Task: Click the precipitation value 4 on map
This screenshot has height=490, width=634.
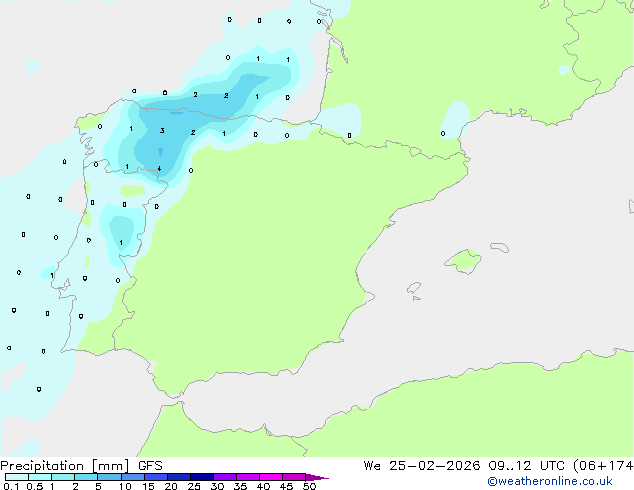Action: pyautogui.click(x=159, y=168)
